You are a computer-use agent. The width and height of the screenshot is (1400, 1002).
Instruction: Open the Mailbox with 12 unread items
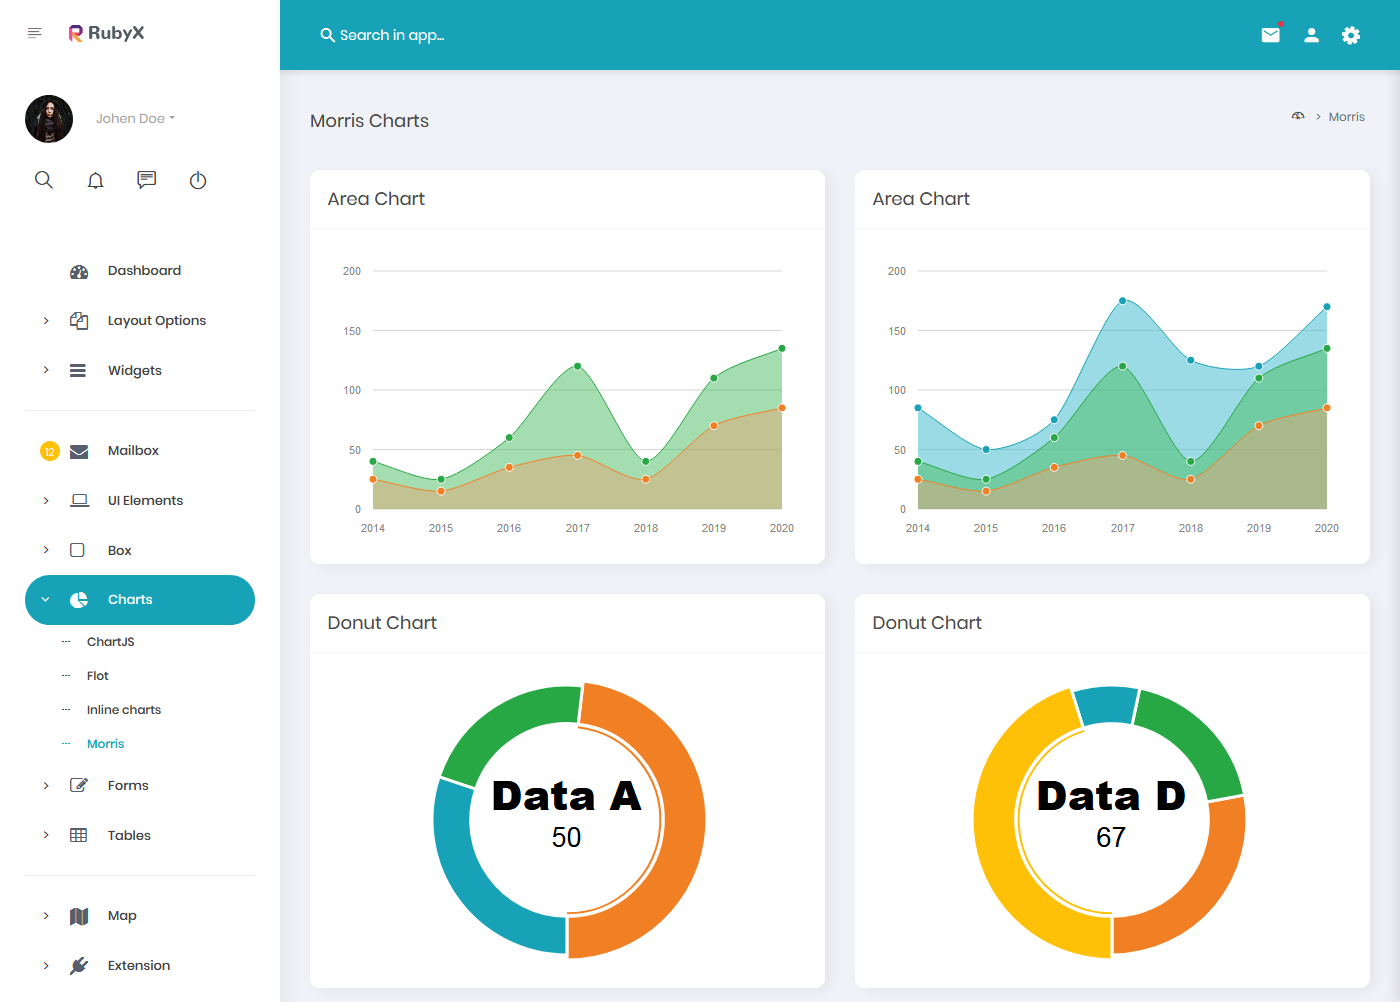(132, 450)
